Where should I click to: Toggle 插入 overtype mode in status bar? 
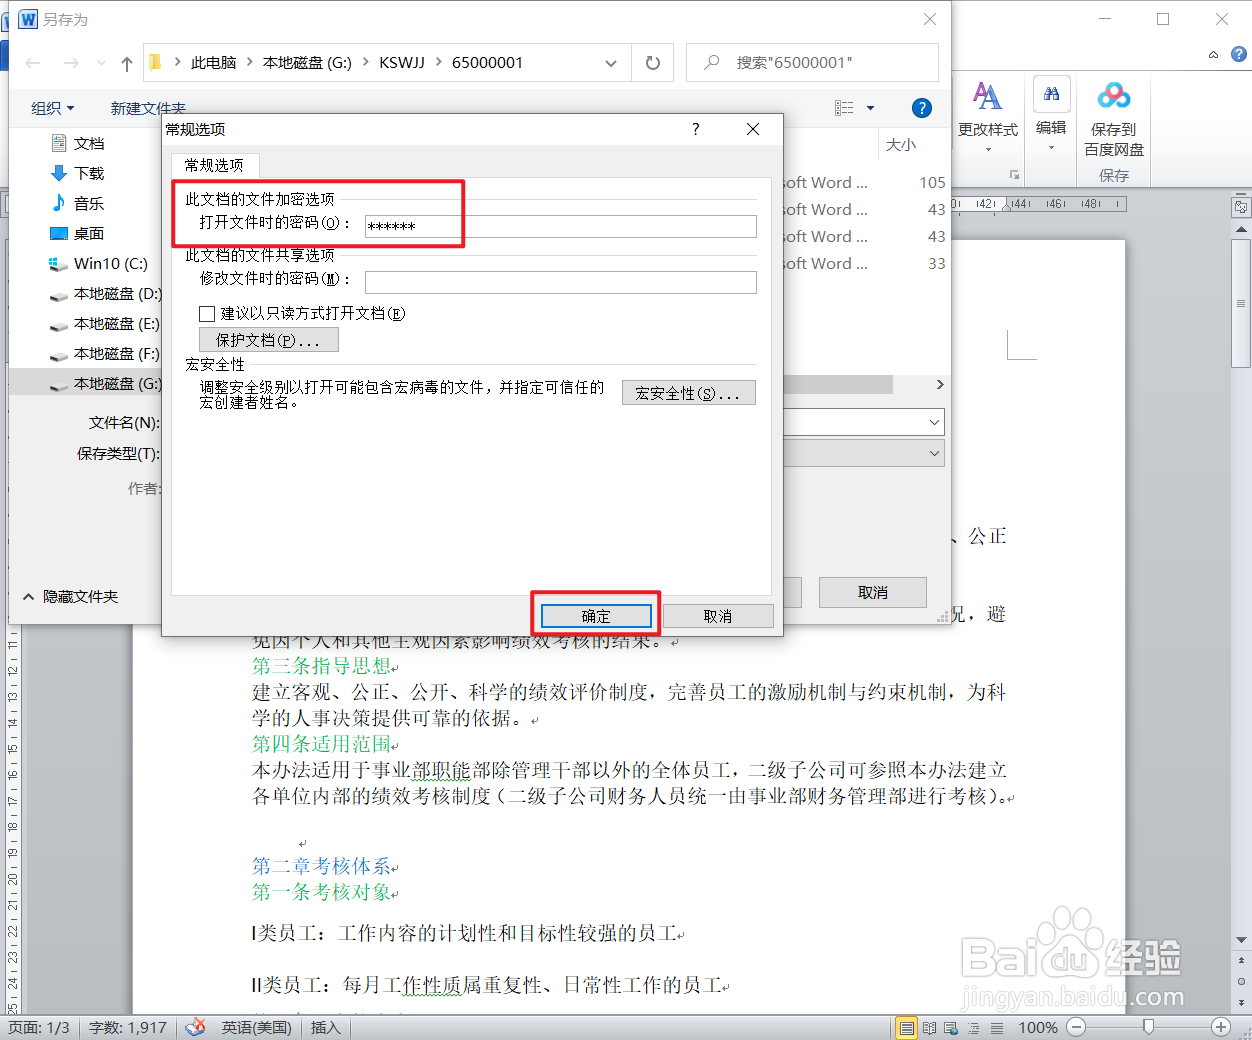click(x=324, y=1027)
